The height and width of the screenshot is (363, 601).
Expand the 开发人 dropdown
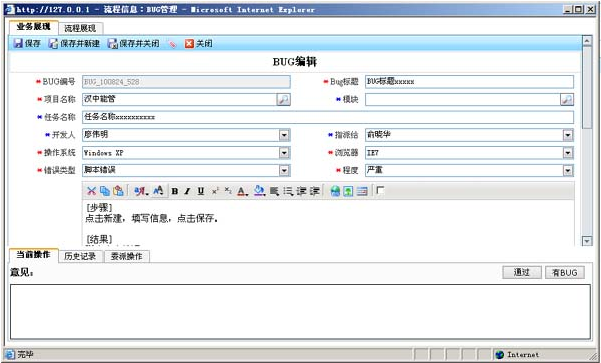click(284, 135)
